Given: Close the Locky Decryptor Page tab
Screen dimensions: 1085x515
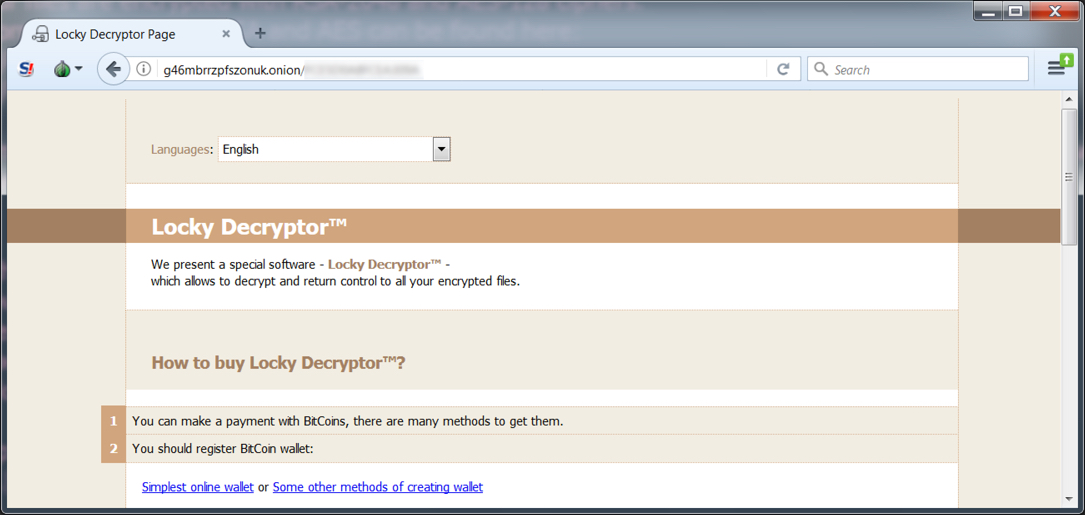Looking at the screenshot, I should (226, 34).
